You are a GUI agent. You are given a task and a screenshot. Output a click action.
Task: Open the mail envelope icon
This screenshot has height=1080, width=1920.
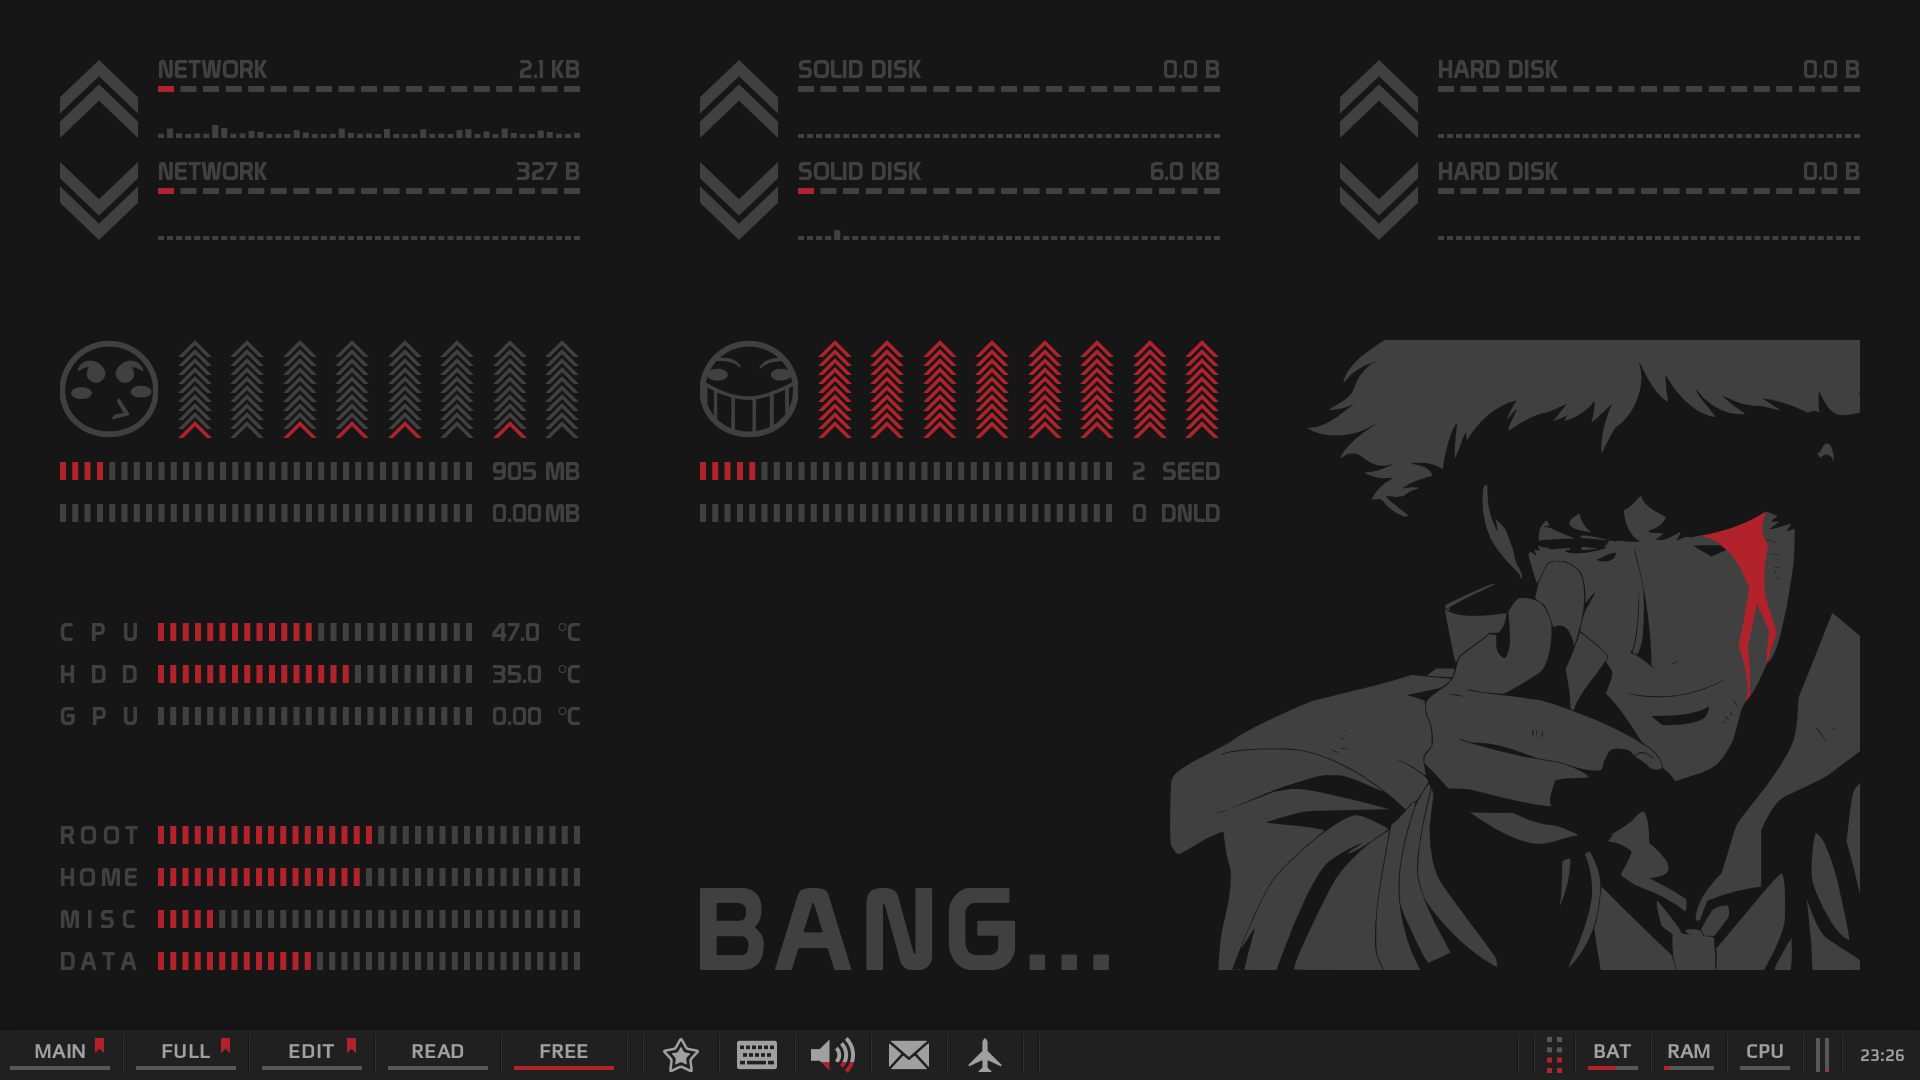click(x=909, y=1055)
